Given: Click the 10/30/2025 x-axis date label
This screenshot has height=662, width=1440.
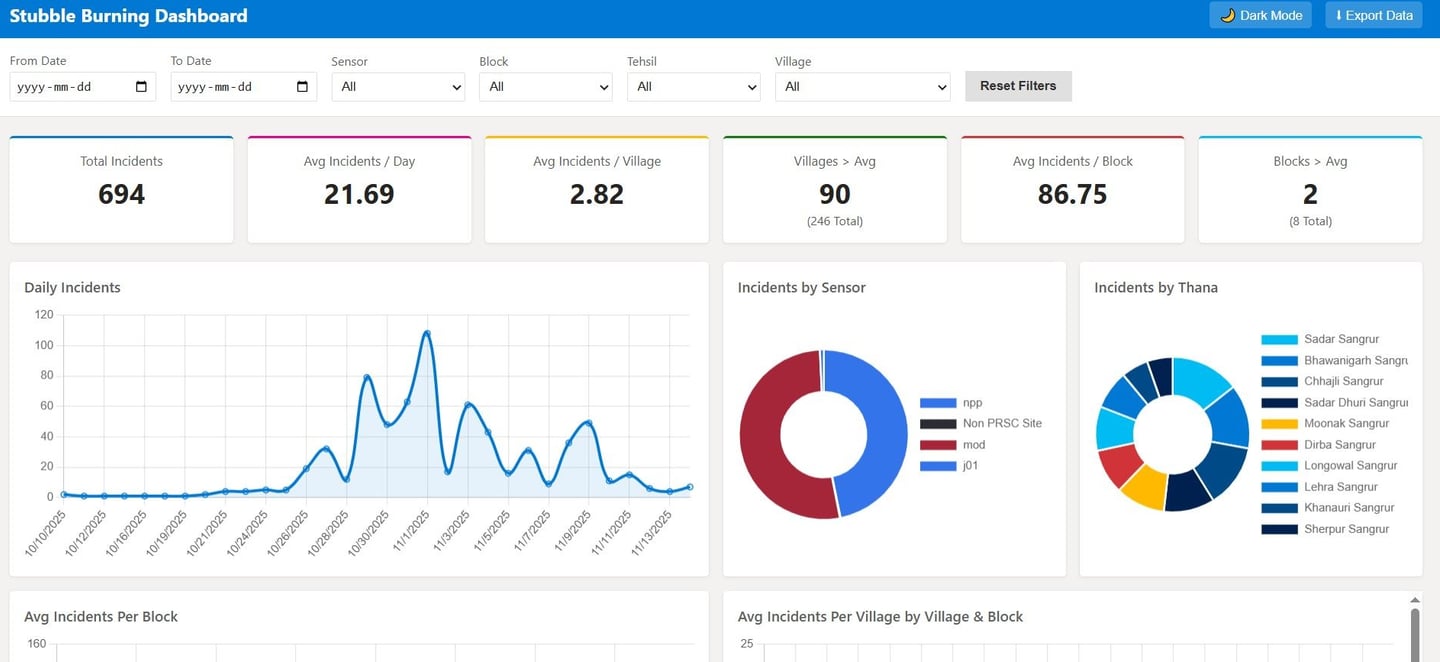Looking at the screenshot, I should tap(369, 534).
